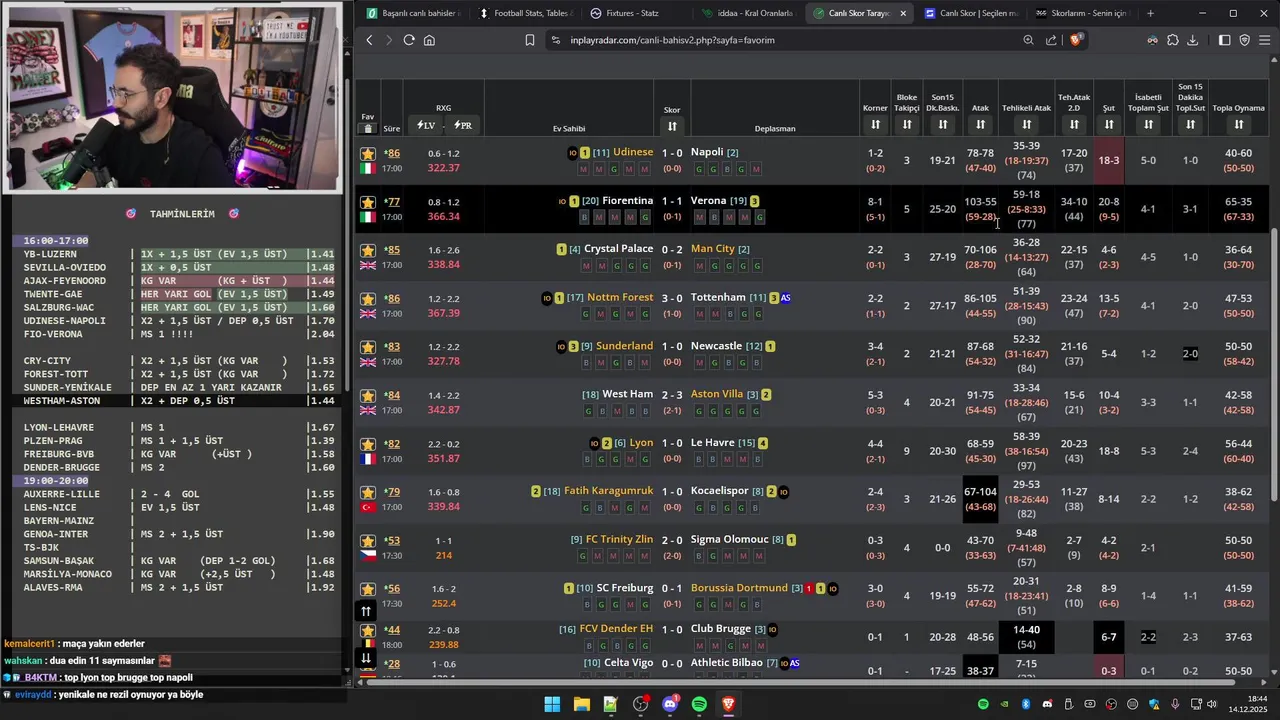This screenshot has width=1280, height=720.
Task: Open browser extensions puzzle icon
Action: pos(1173,40)
